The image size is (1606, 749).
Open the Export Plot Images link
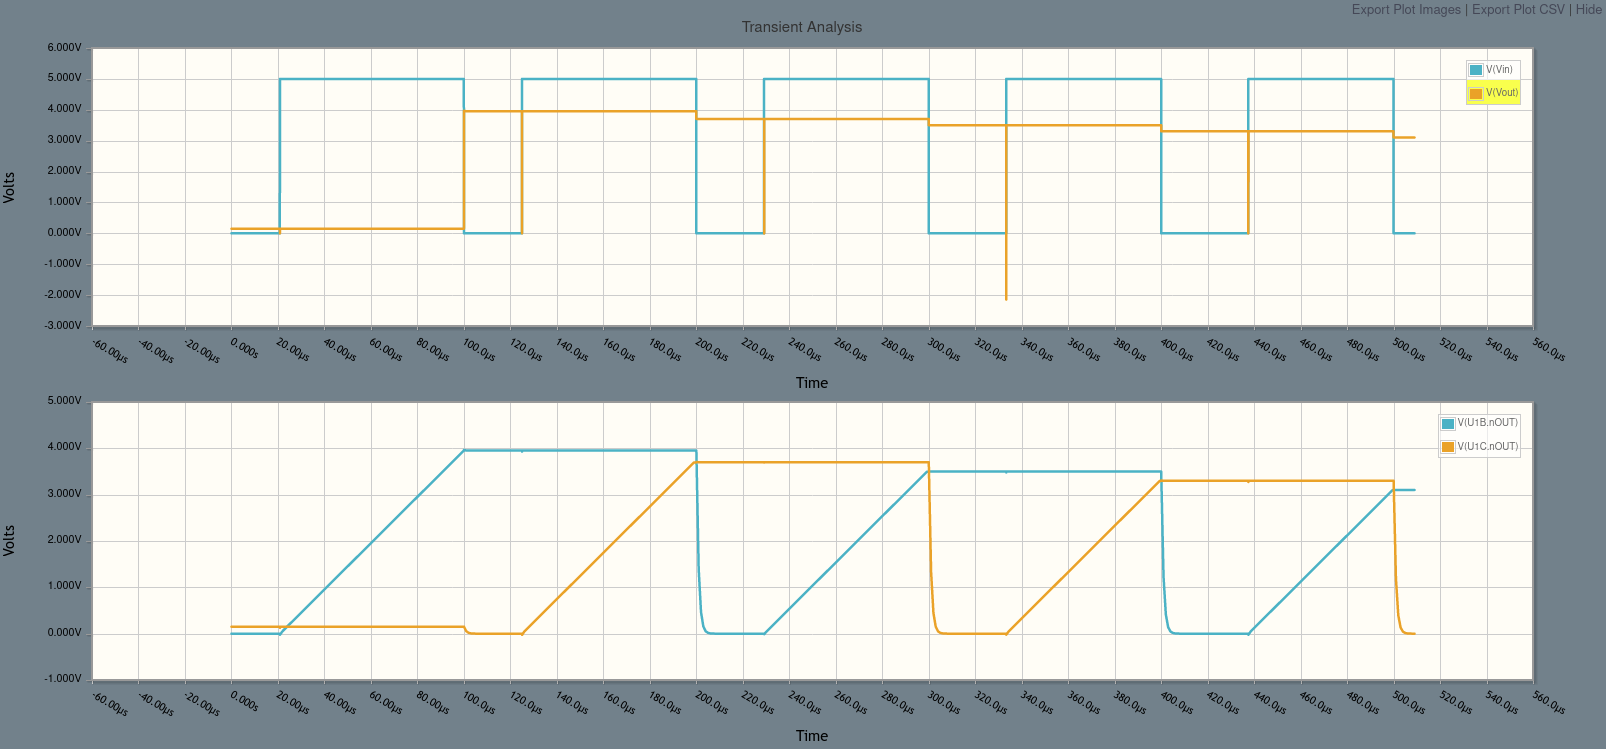click(1406, 9)
